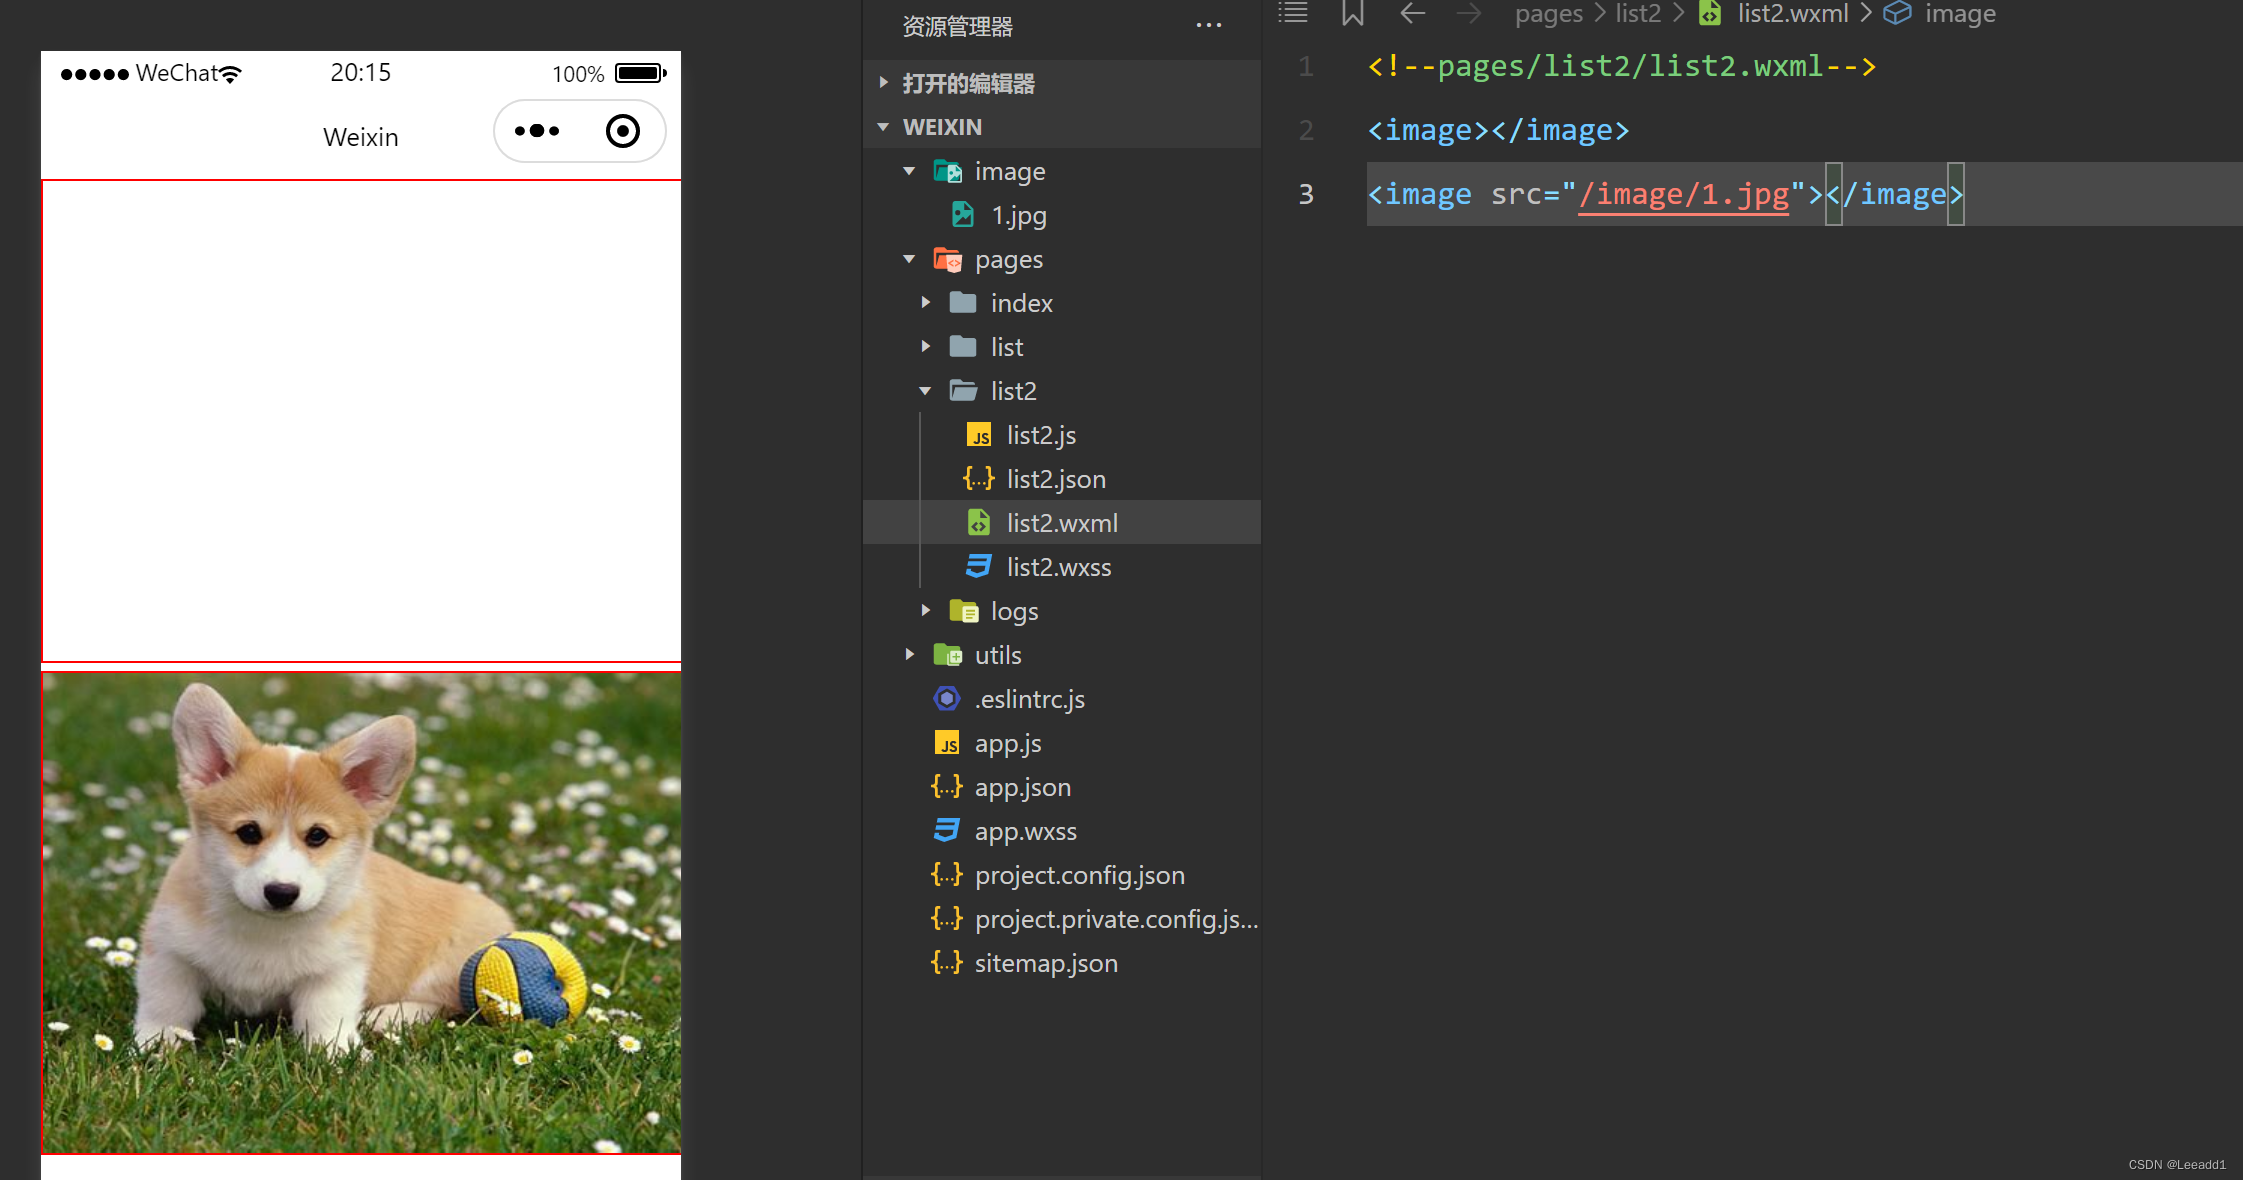Collapse the list2 folder
Image resolution: width=2243 pixels, height=1180 pixels.
(x=1012, y=391)
